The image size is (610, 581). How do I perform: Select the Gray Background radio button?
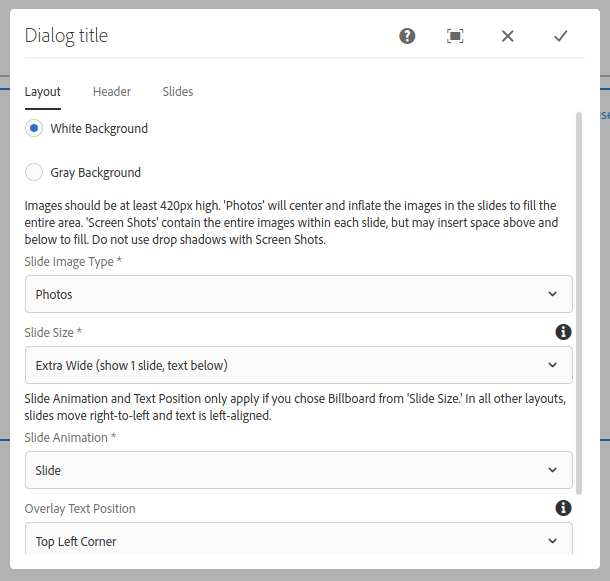[34, 172]
